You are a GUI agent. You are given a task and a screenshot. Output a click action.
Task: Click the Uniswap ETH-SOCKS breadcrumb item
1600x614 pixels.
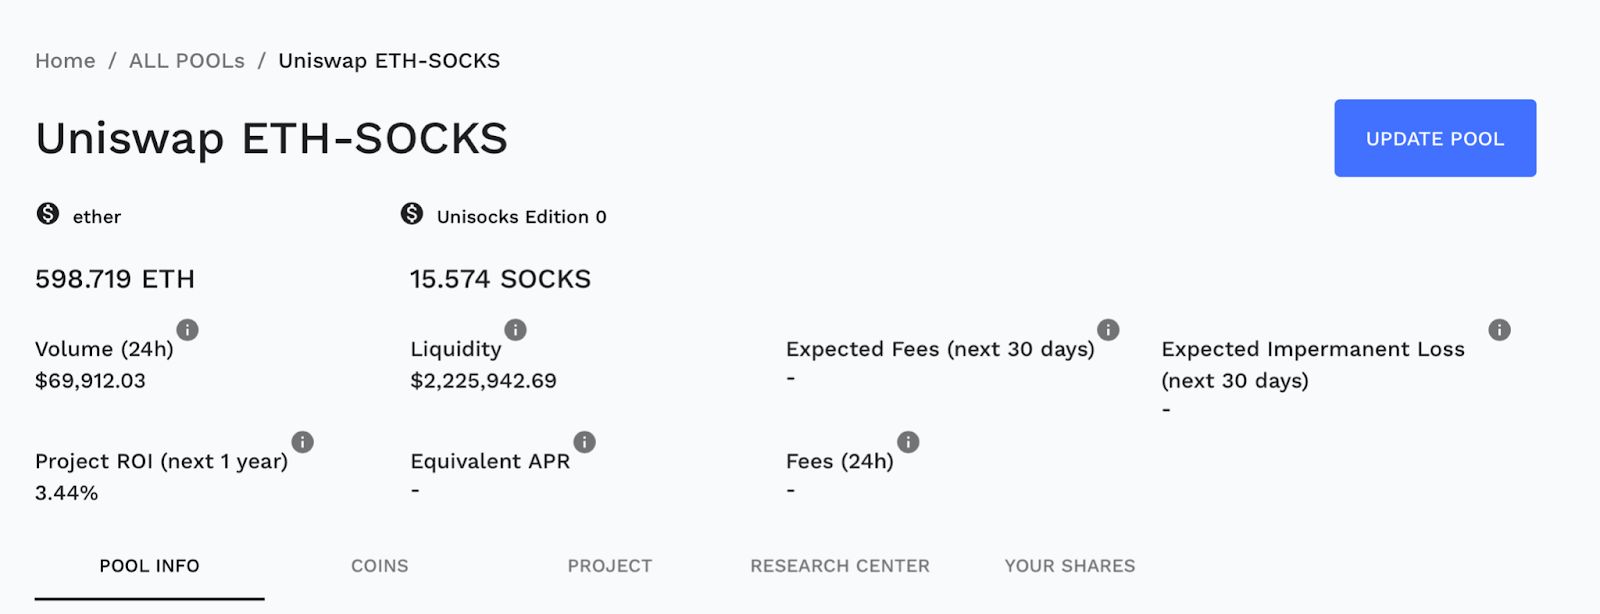389,61
